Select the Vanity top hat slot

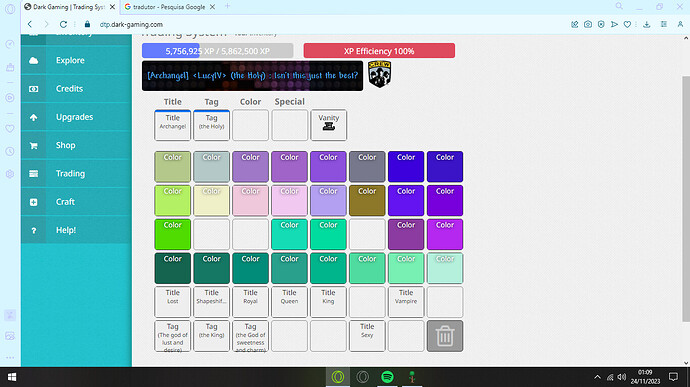coord(329,125)
